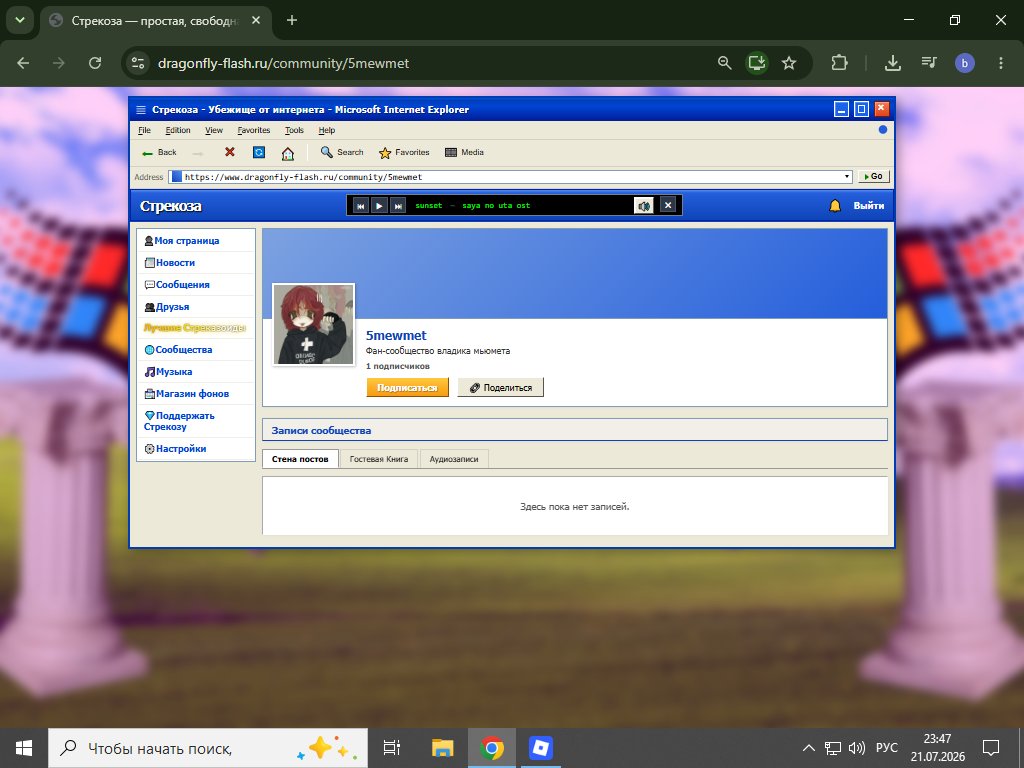Bookmark page with Chrome star icon

tap(789, 63)
